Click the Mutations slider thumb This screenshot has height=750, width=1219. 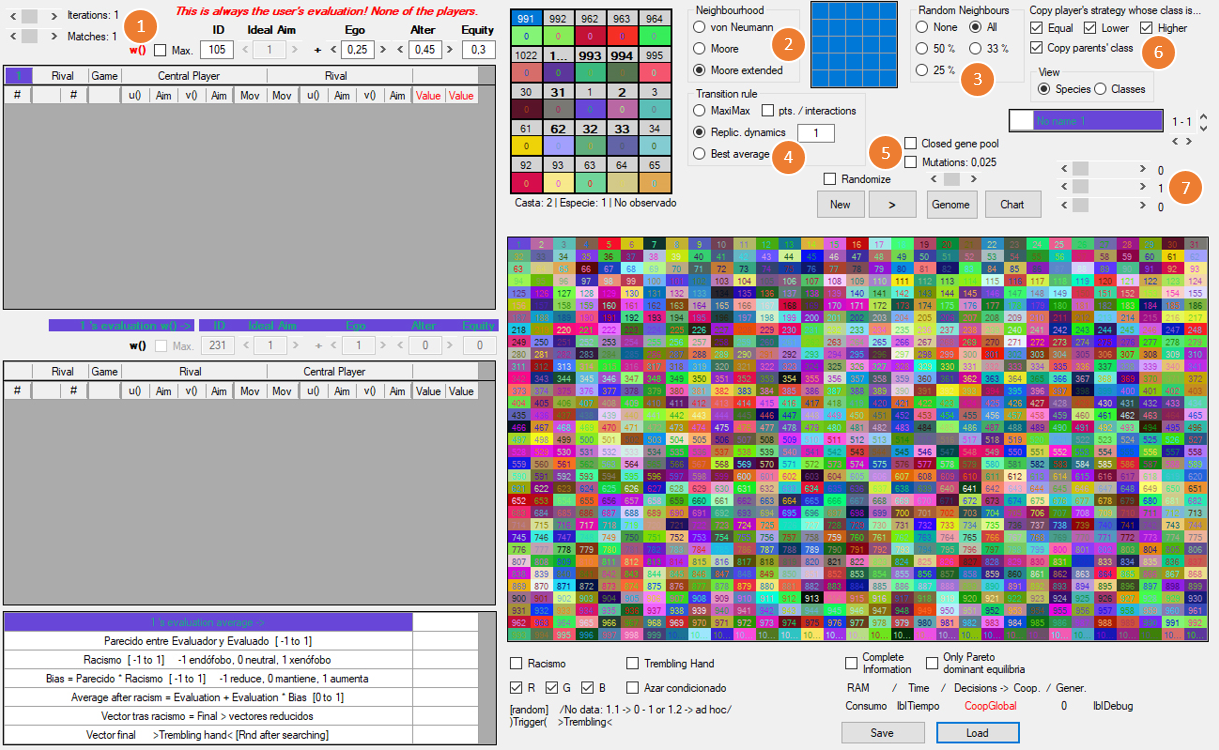pyautogui.click(x=952, y=179)
